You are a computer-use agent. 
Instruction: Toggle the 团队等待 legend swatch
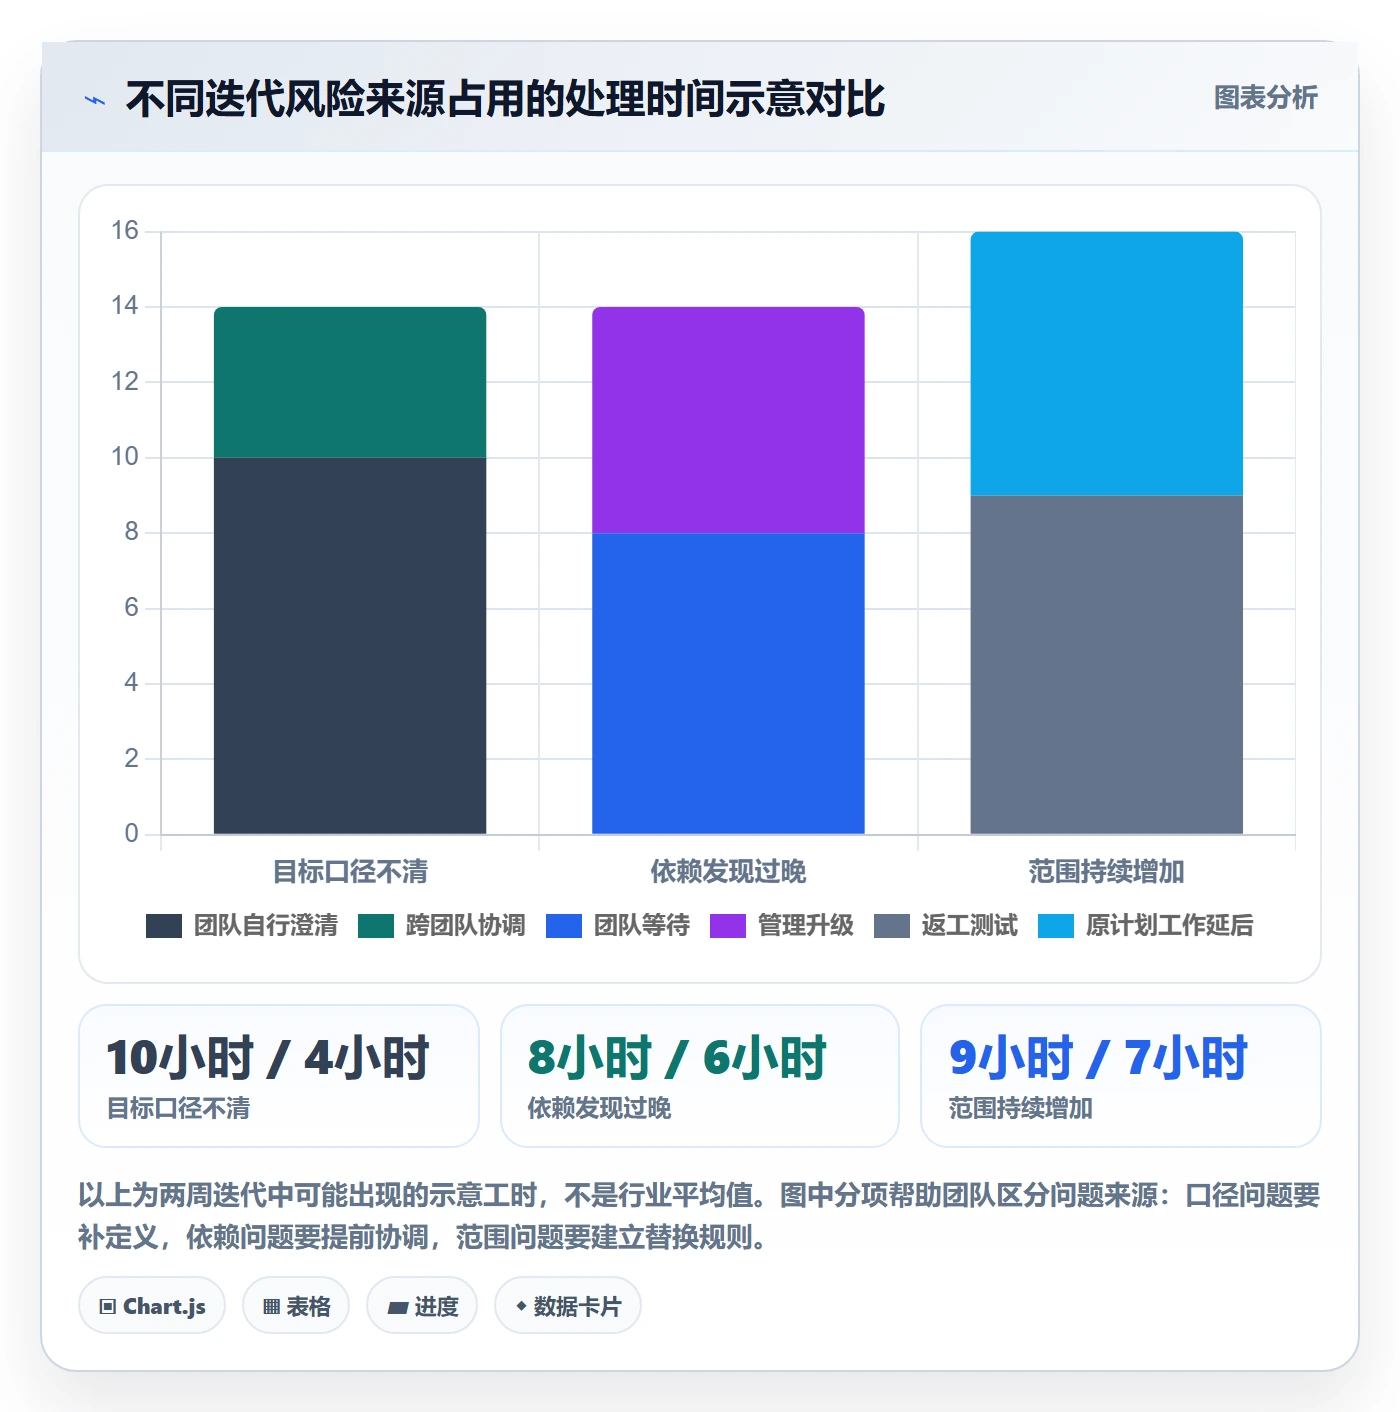pos(564,926)
